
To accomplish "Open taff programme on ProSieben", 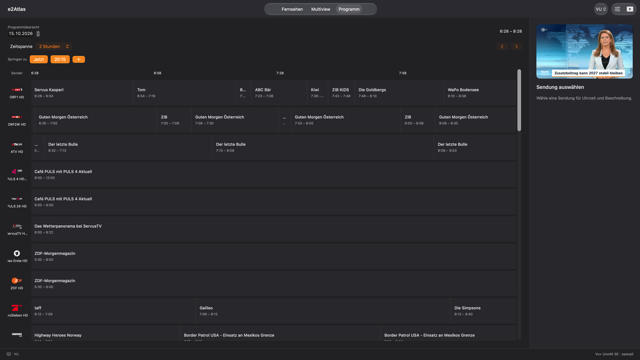I will click(x=113, y=311).
